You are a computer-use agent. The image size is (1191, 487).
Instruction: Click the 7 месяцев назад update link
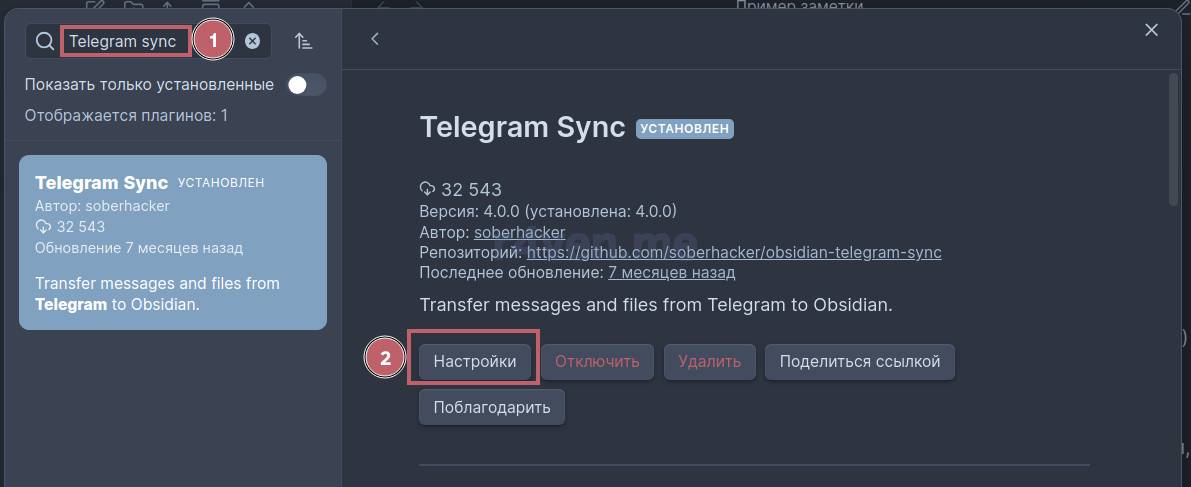click(x=671, y=272)
